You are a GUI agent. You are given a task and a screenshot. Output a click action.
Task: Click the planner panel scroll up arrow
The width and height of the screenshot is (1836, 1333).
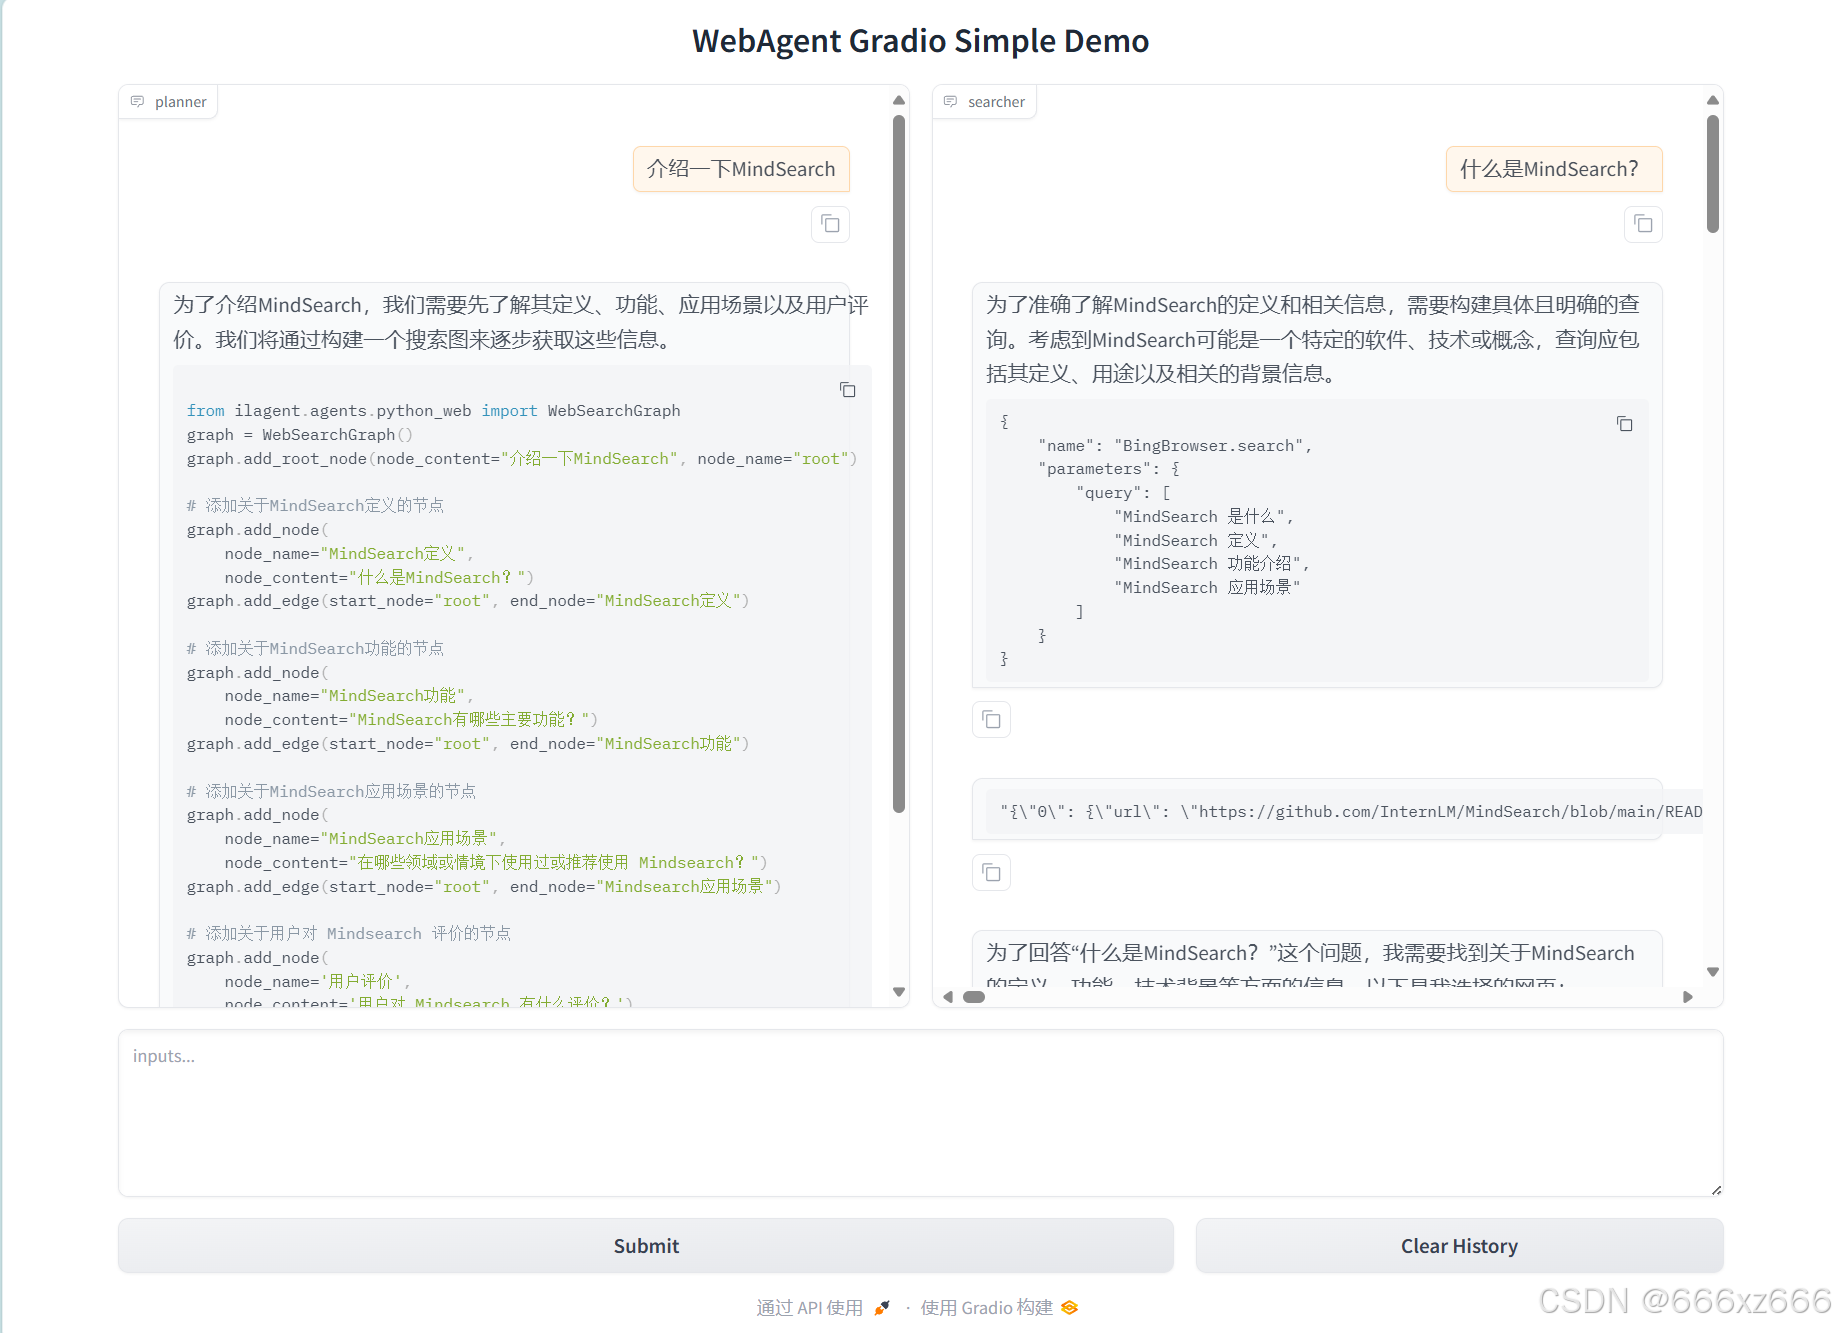coord(899,100)
